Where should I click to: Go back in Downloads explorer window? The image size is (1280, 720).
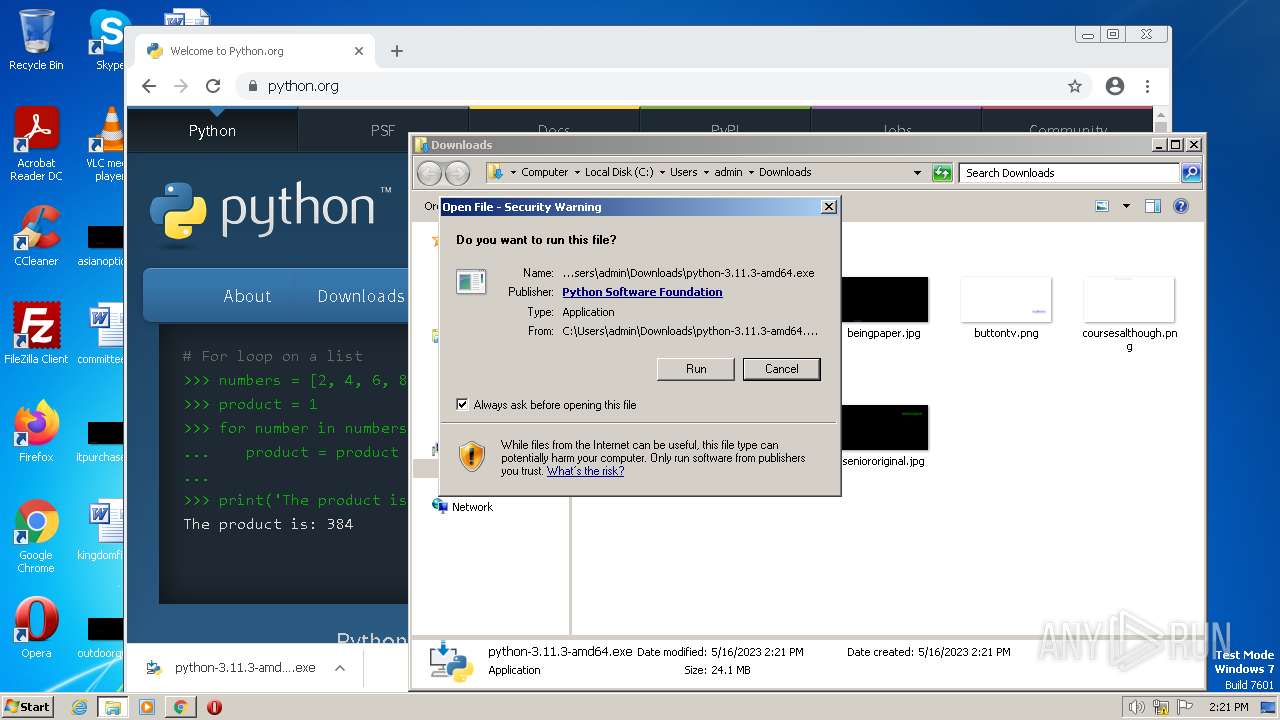pos(429,173)
